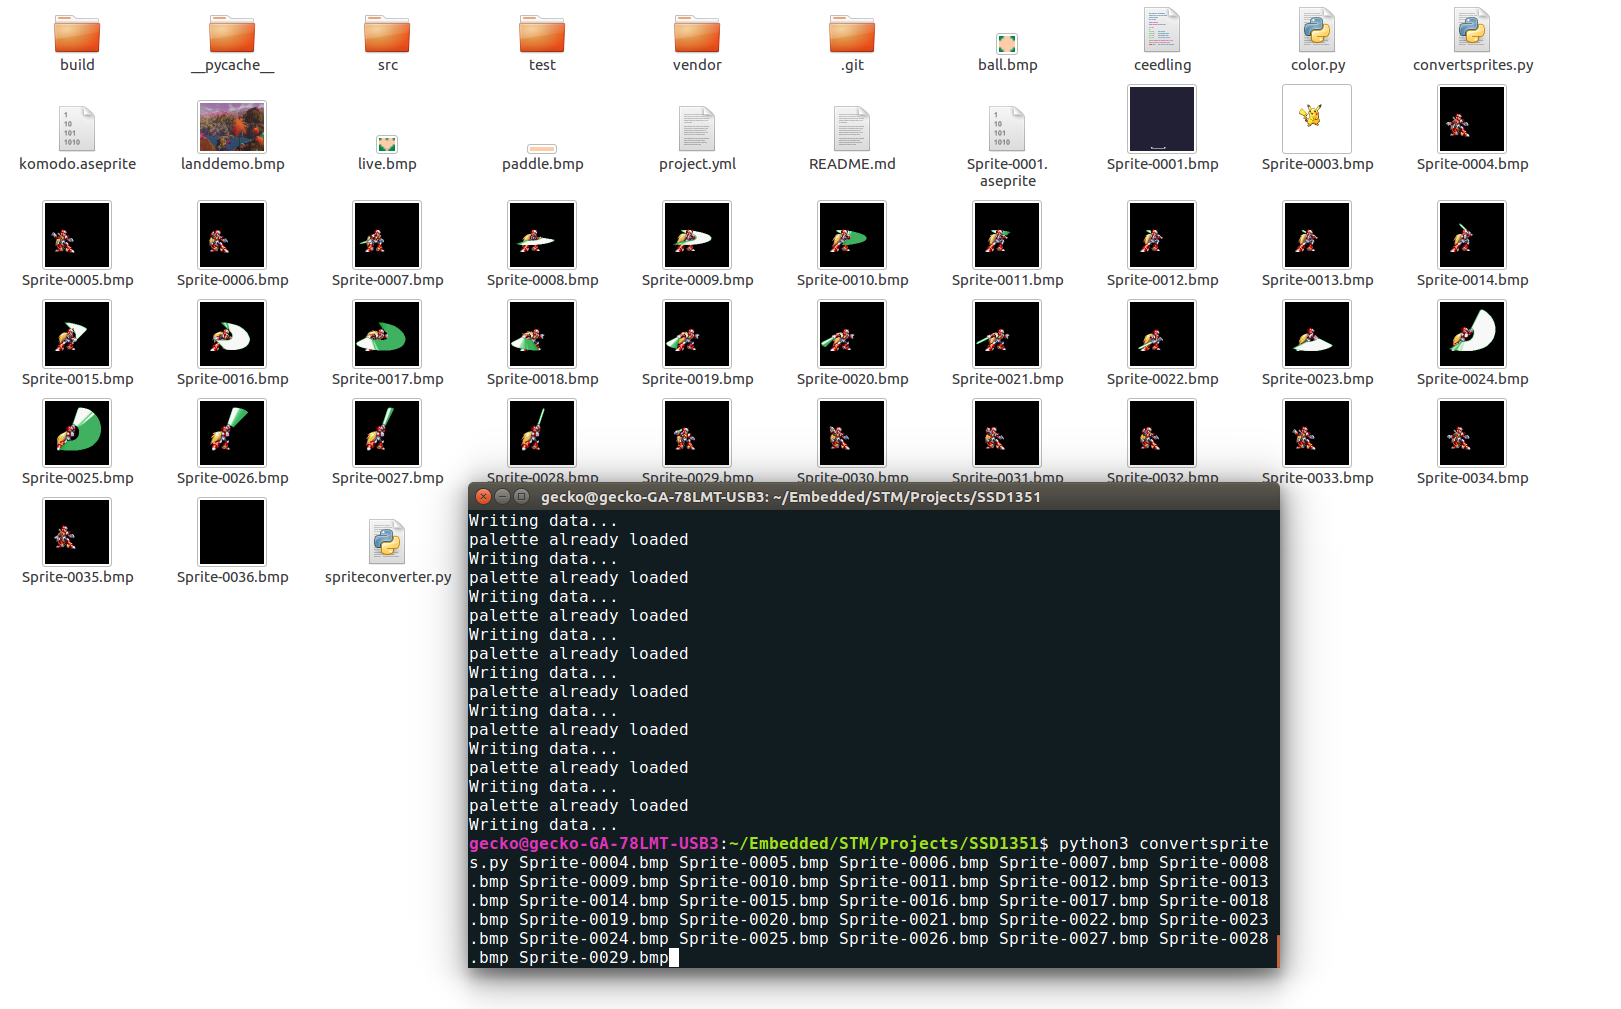Select Sprite-0027.bmp thumbnail

coord(387,433)
